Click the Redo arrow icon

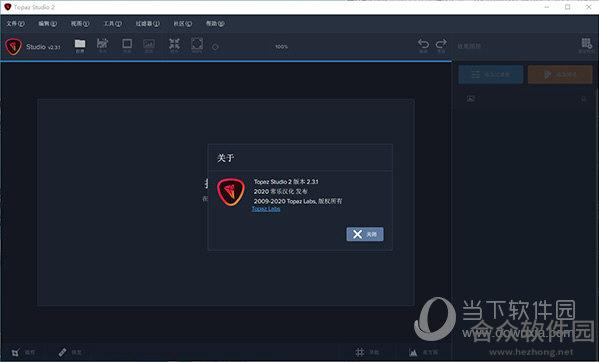441,45
